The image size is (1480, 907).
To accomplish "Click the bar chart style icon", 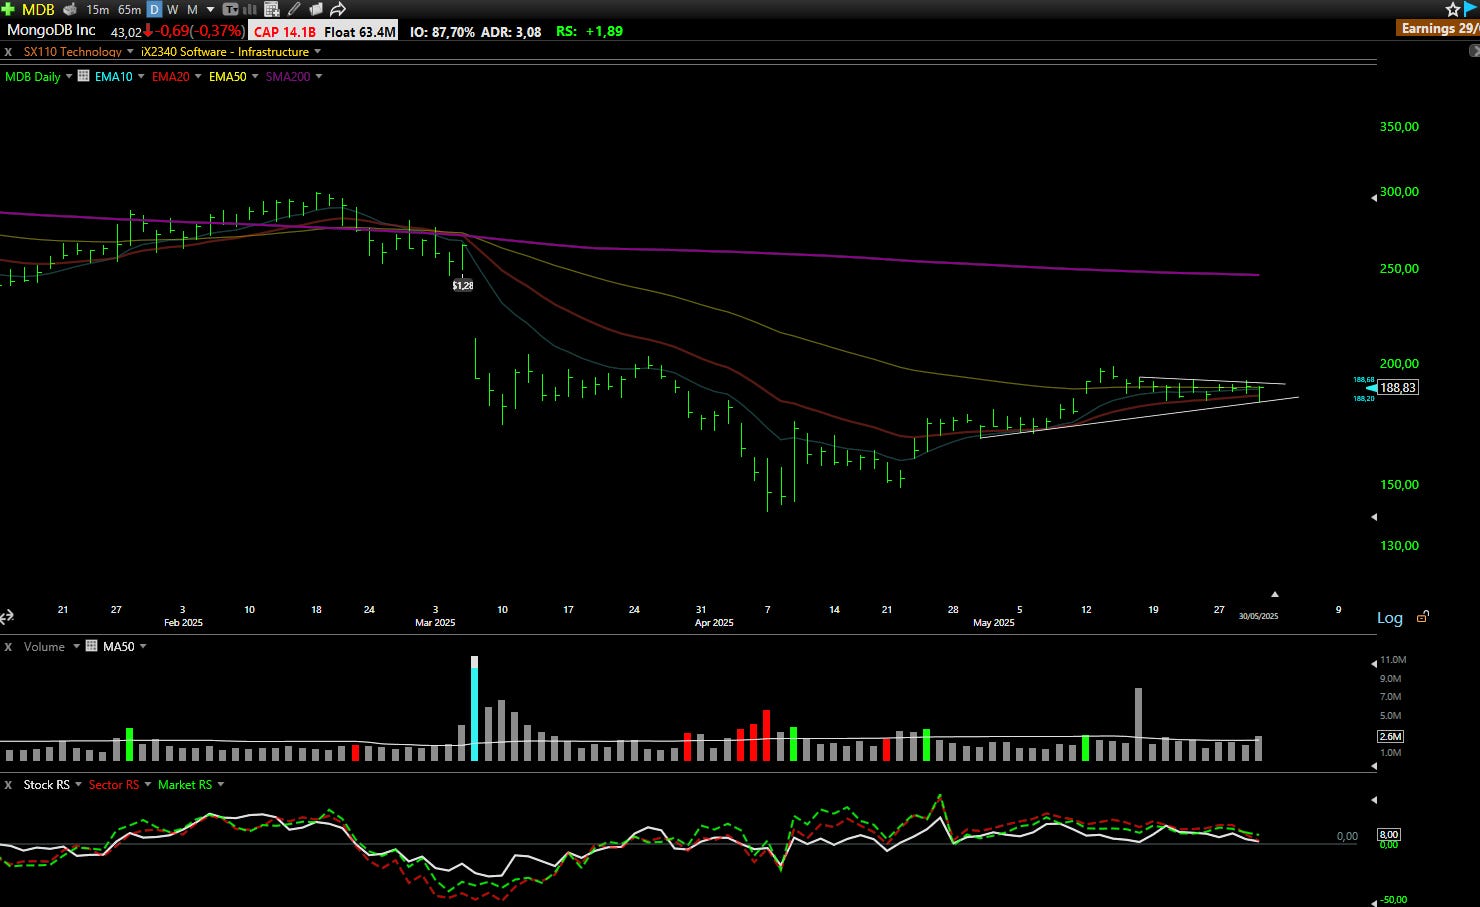I will (249, 9).
